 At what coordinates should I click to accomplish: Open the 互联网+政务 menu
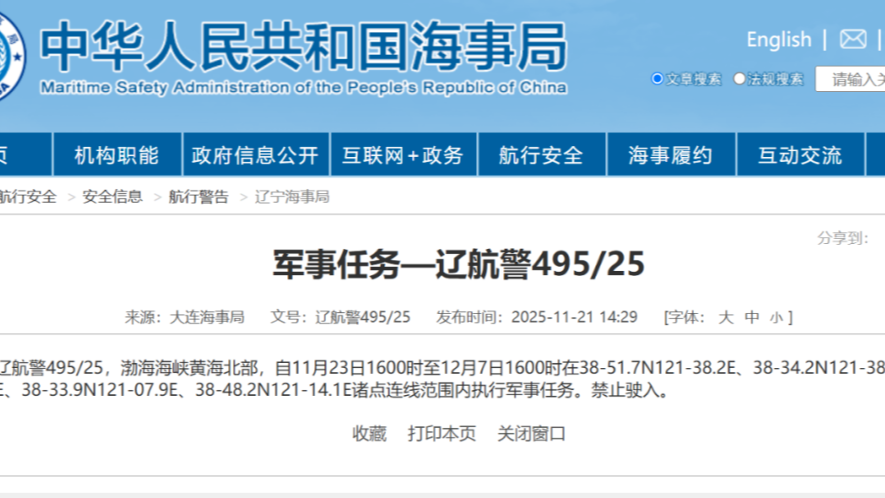(403, 155)
